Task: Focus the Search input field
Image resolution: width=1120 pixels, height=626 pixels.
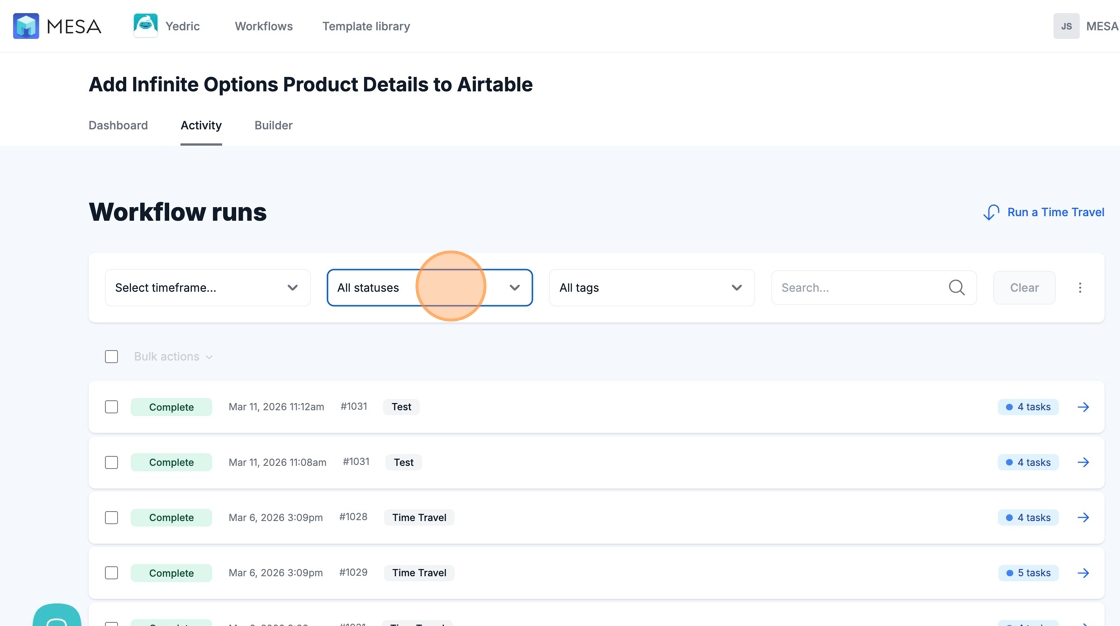Action: click(x=860, y=288)
